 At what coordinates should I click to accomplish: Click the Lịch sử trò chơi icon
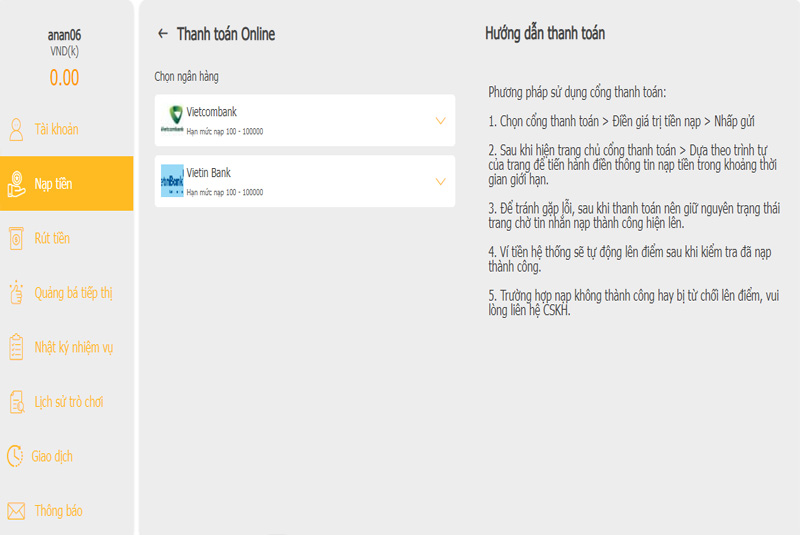coord(16,402)
